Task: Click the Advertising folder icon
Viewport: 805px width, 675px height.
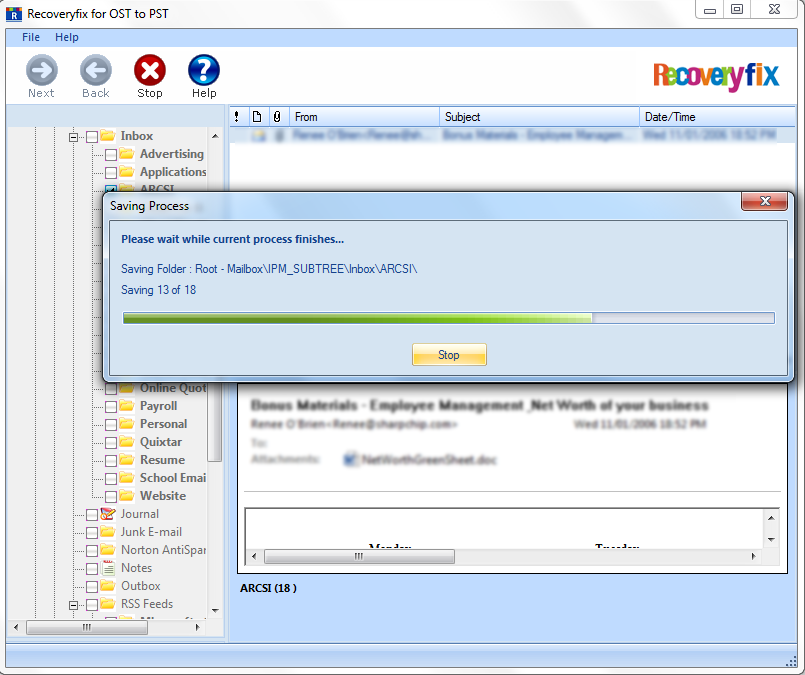Action: (x=127, y=153)
